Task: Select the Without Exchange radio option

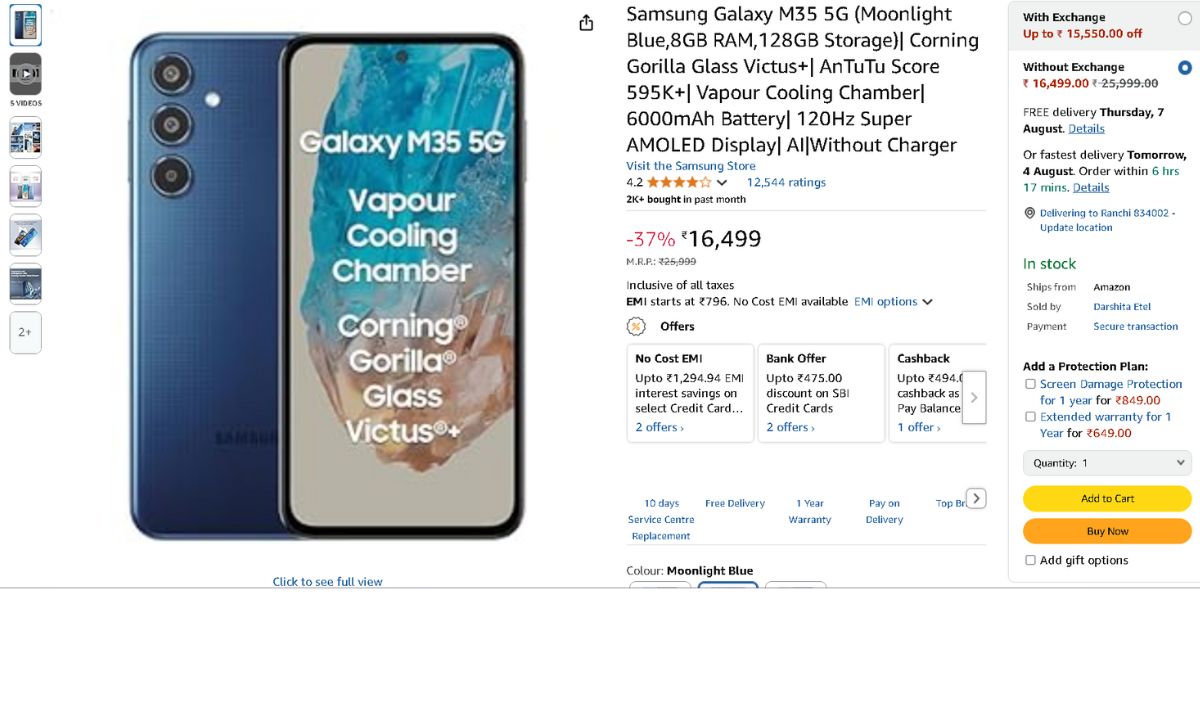Action: click(1185, 68)
